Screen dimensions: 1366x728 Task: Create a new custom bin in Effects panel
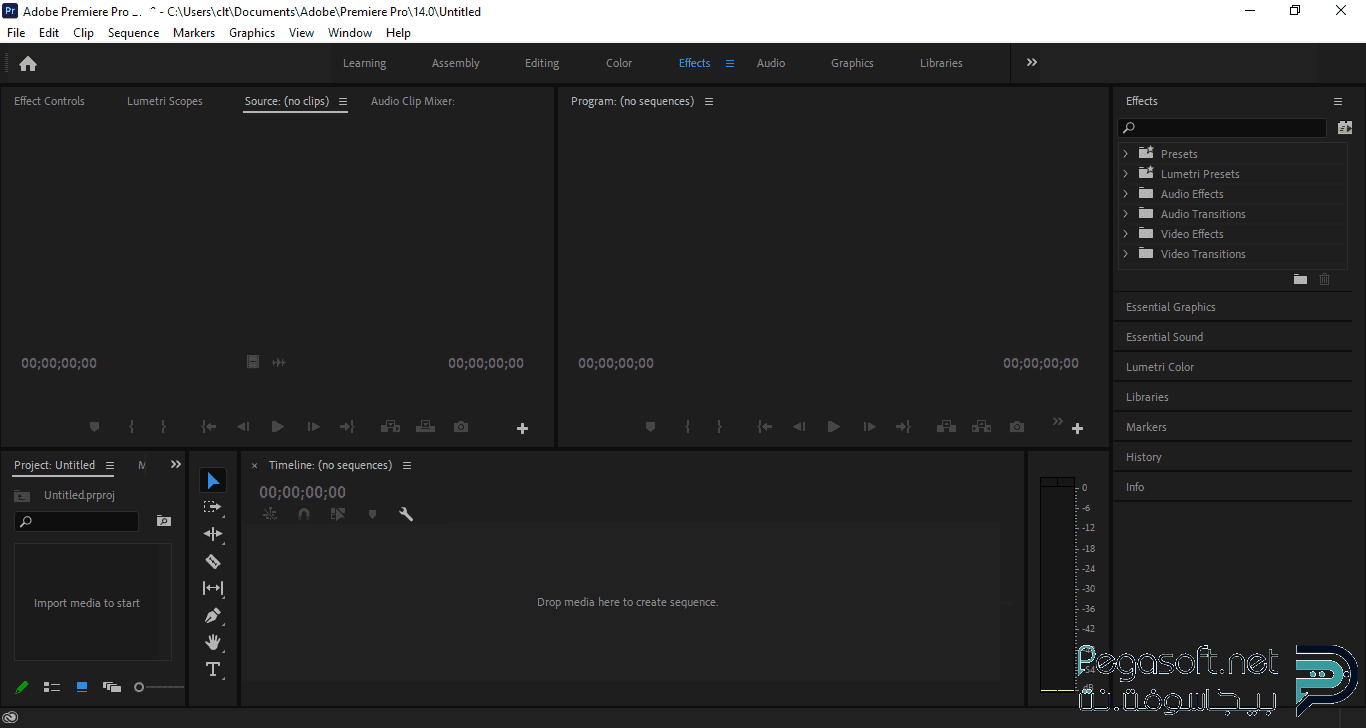[1300, 279]
